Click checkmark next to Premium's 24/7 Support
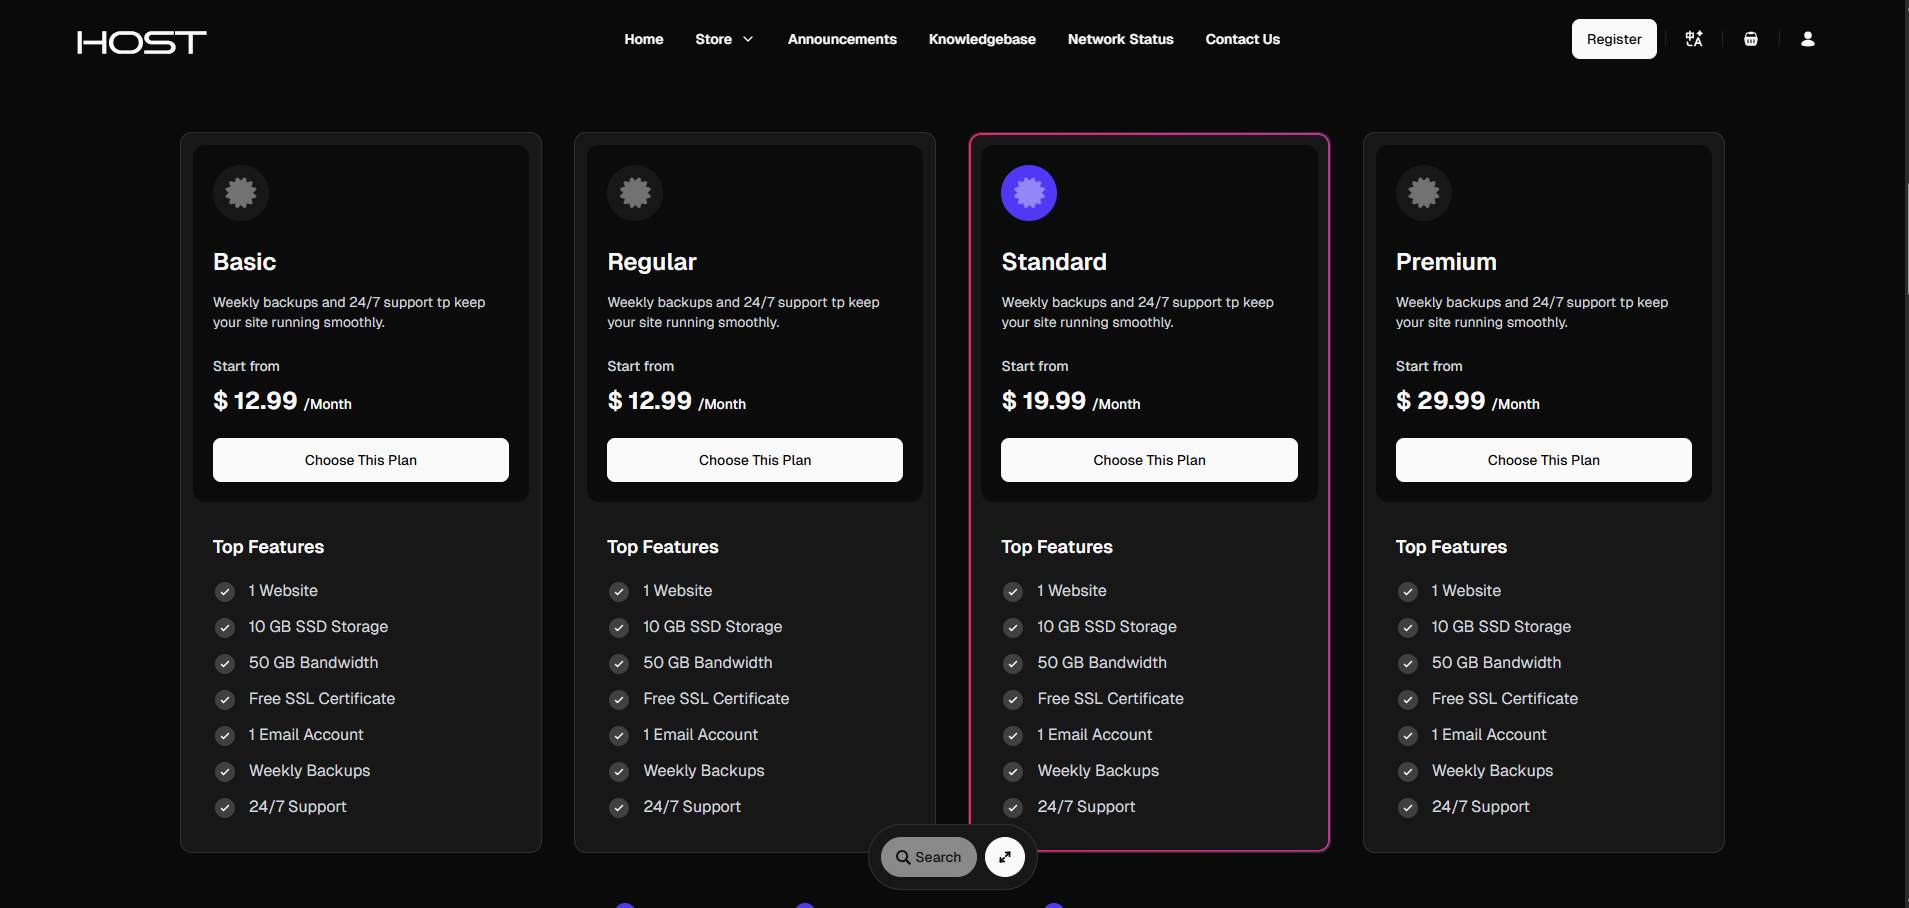Viewport: 1909px width, 908px height. 1408,808
